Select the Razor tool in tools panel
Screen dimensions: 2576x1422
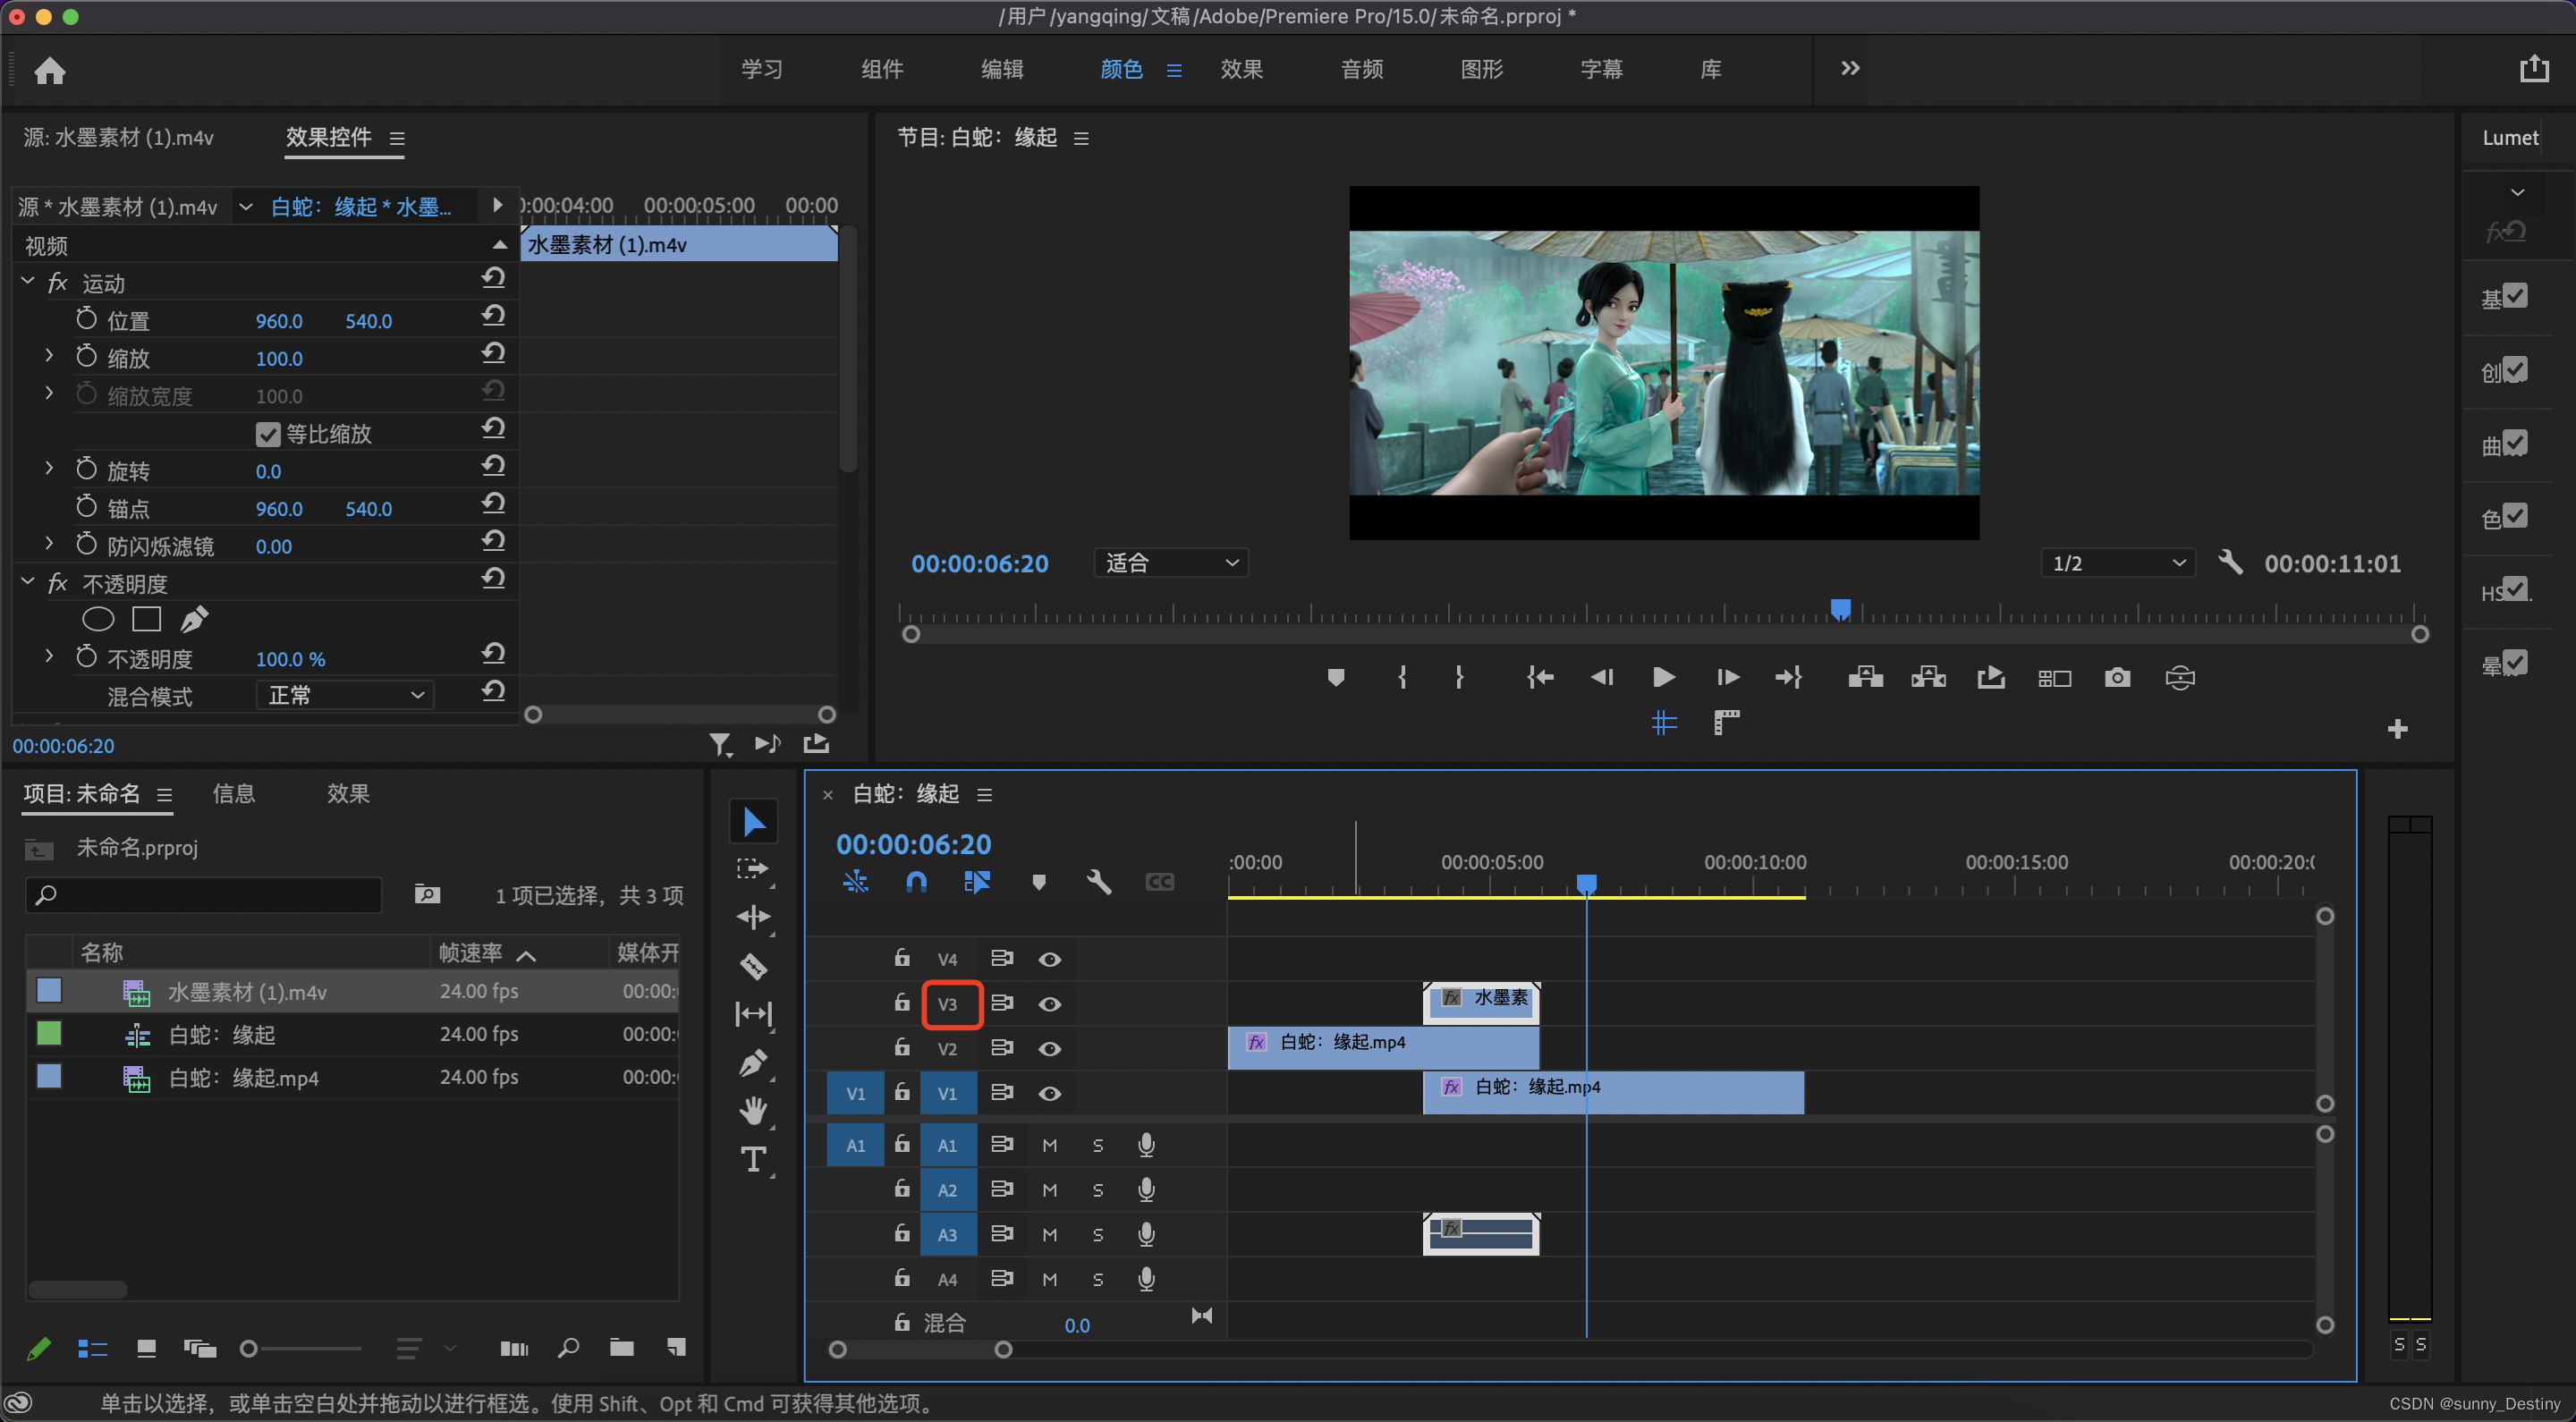(753, 966)
